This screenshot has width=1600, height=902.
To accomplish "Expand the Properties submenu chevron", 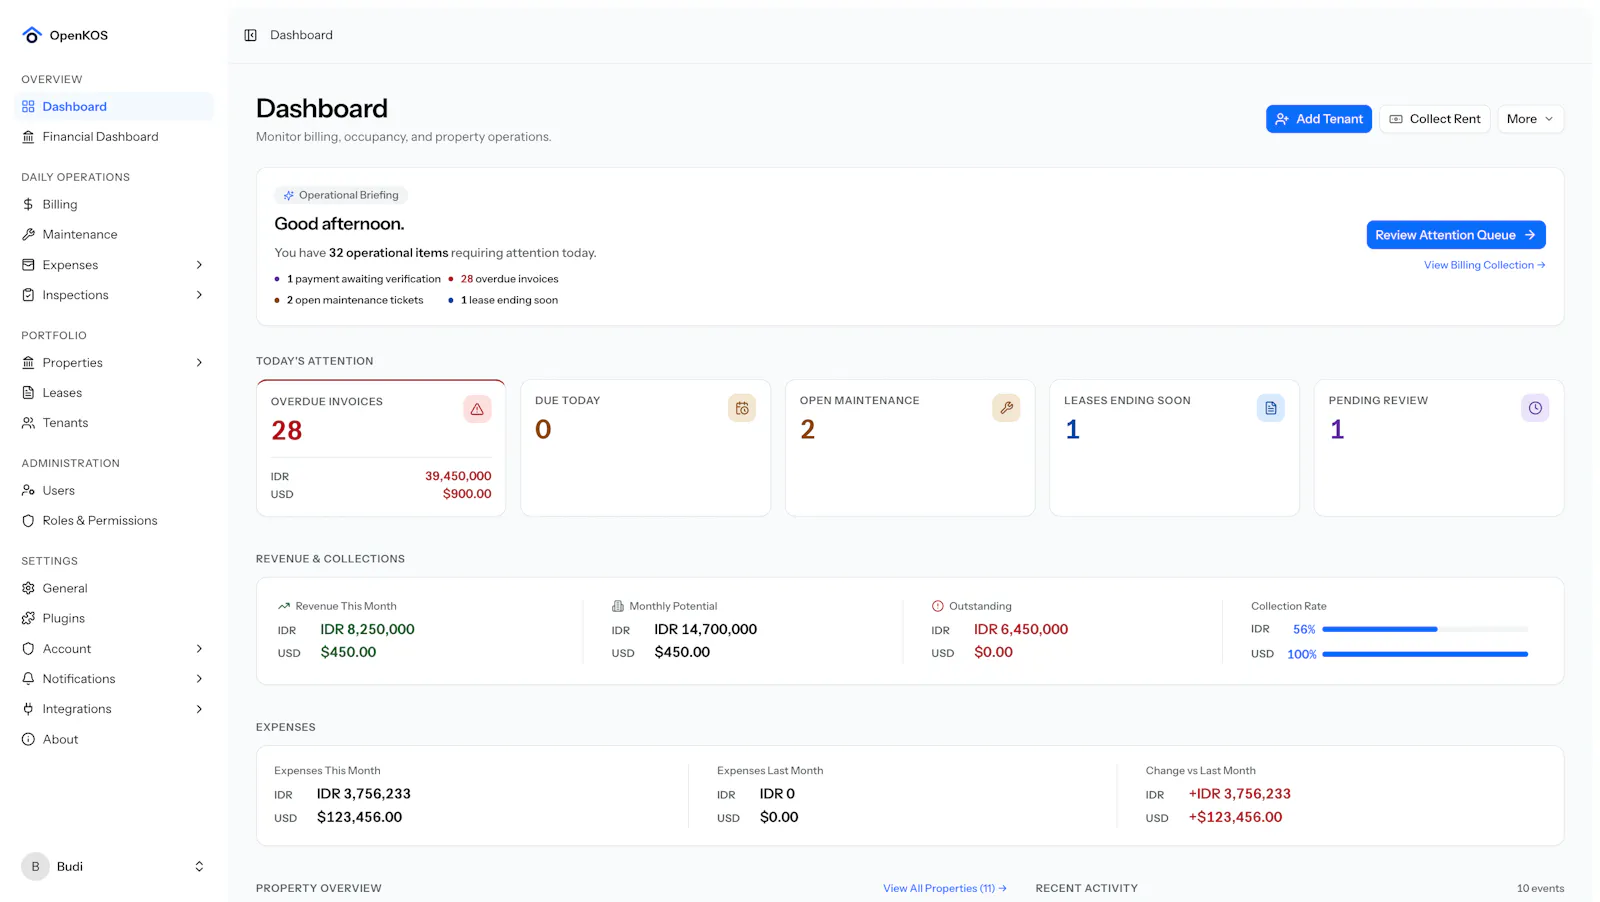I will coord(199,363).
